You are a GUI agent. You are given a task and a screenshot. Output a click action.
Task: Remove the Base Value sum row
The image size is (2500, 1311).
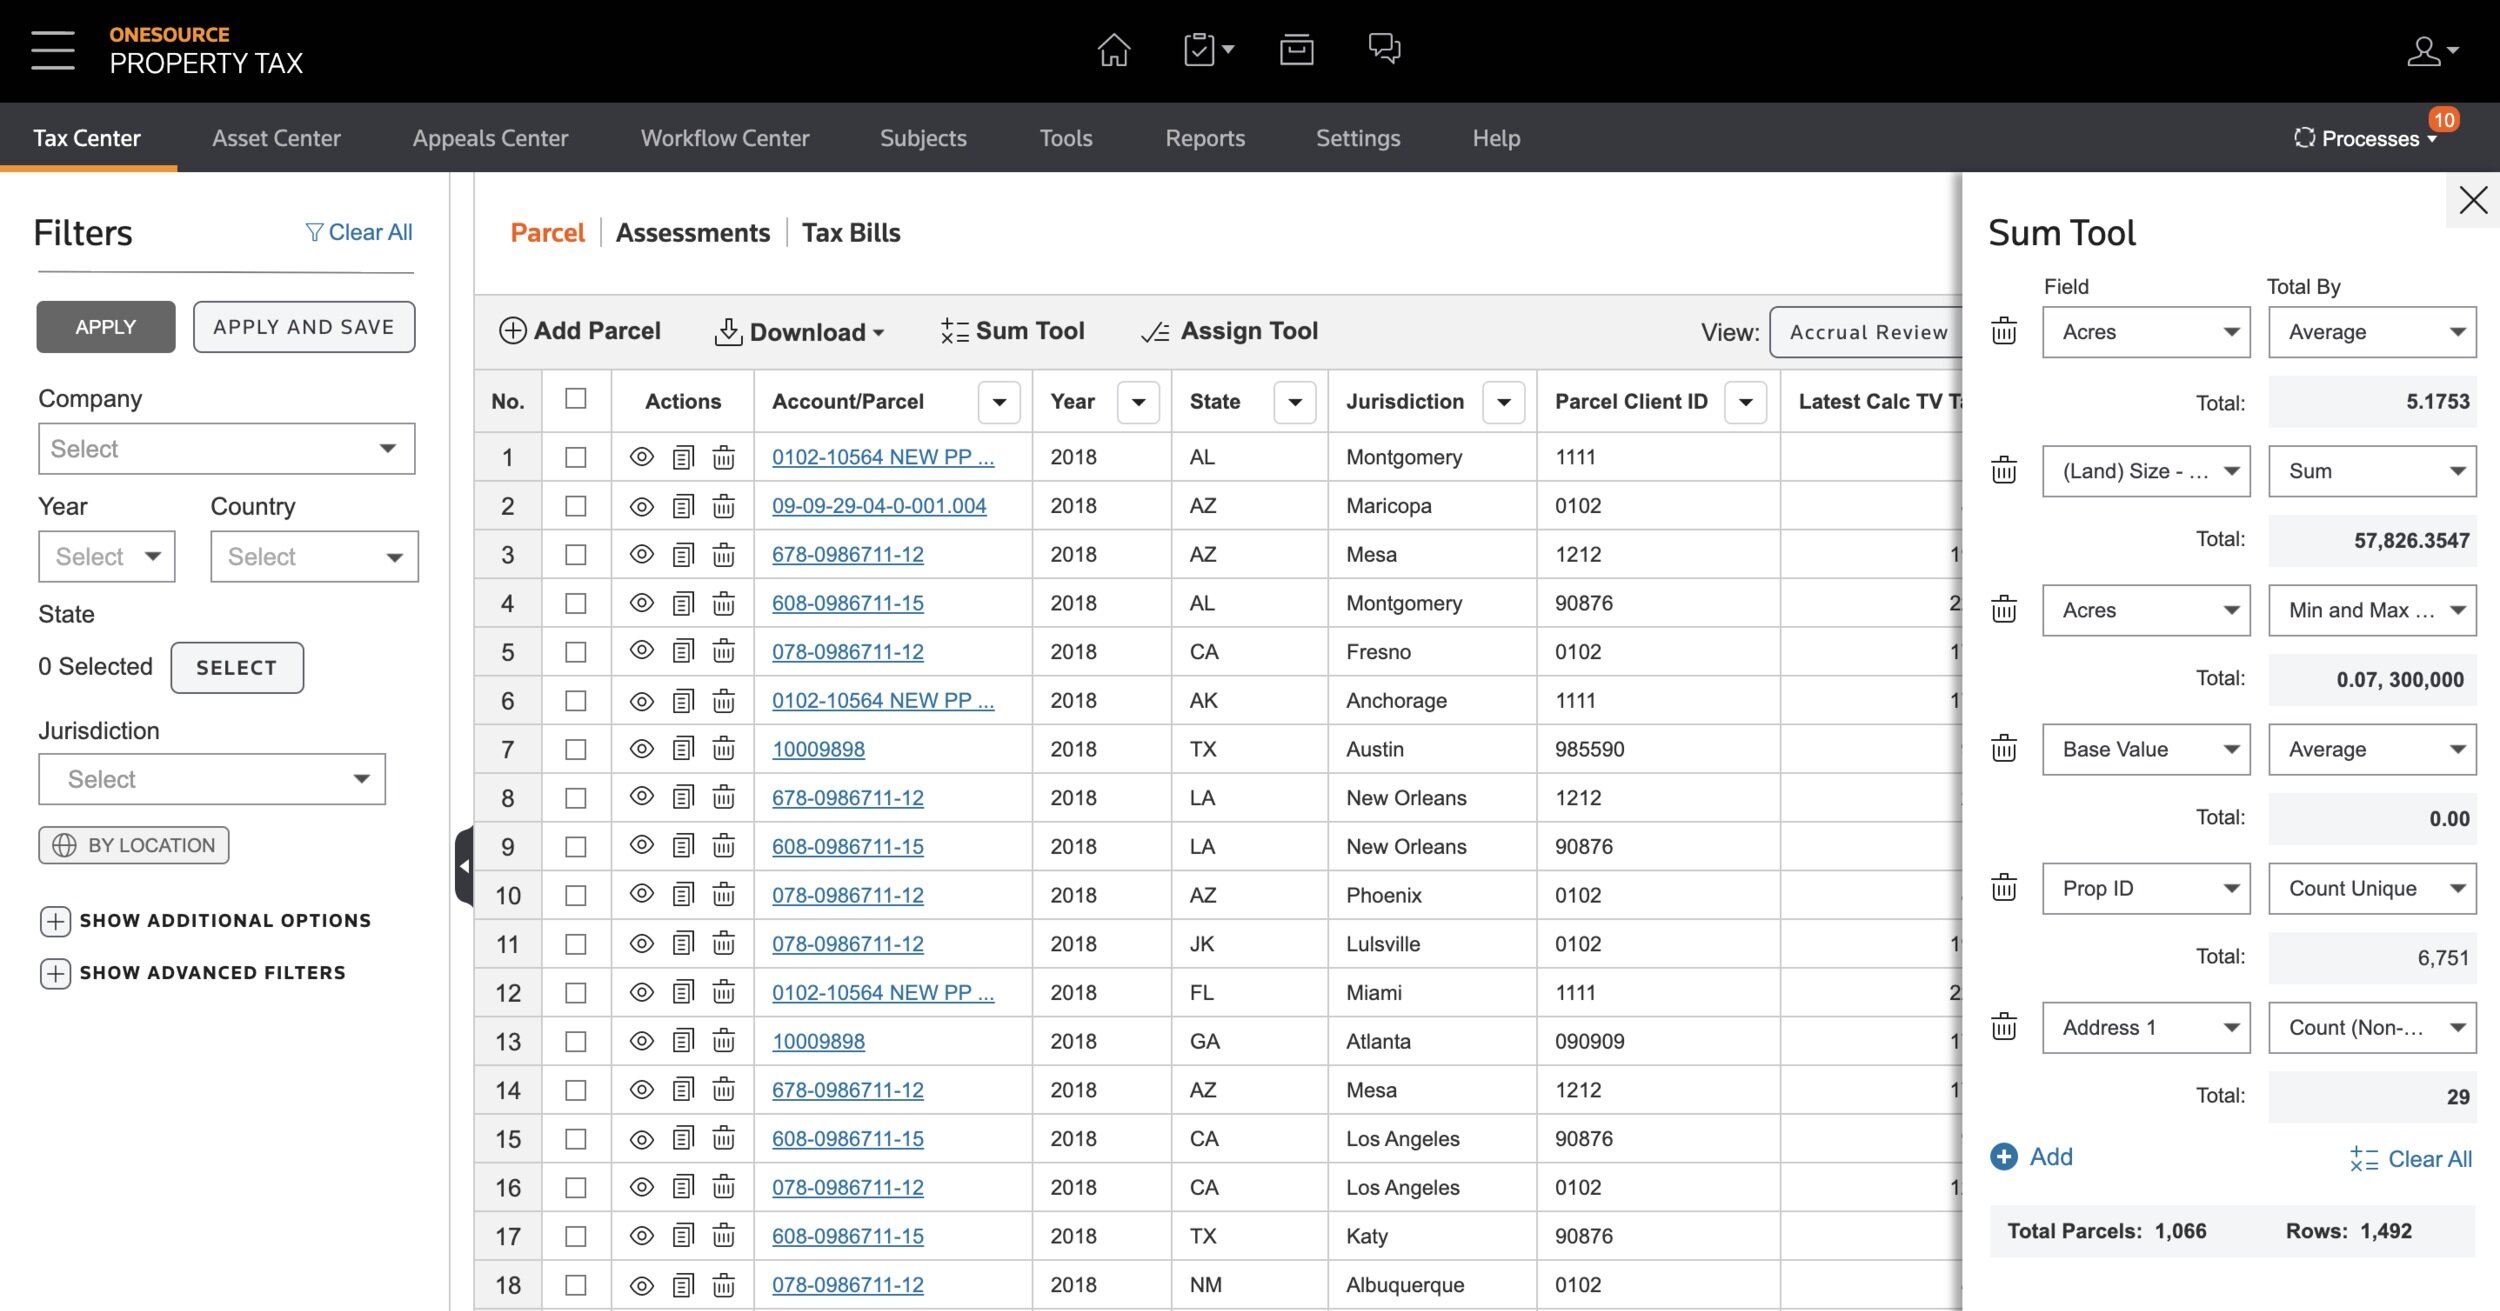tap(2004, 748)
